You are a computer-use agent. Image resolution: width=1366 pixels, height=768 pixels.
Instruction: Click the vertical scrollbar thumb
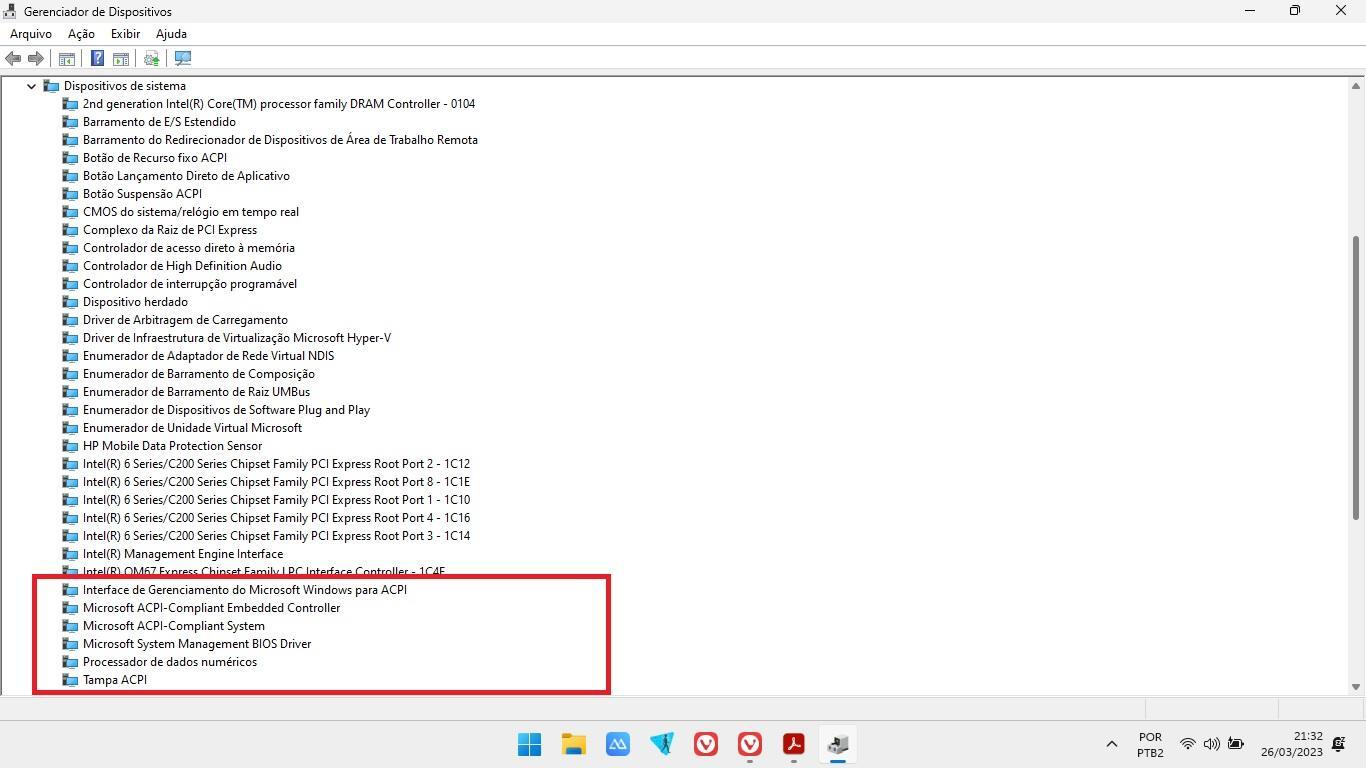tap(1357, 378)
